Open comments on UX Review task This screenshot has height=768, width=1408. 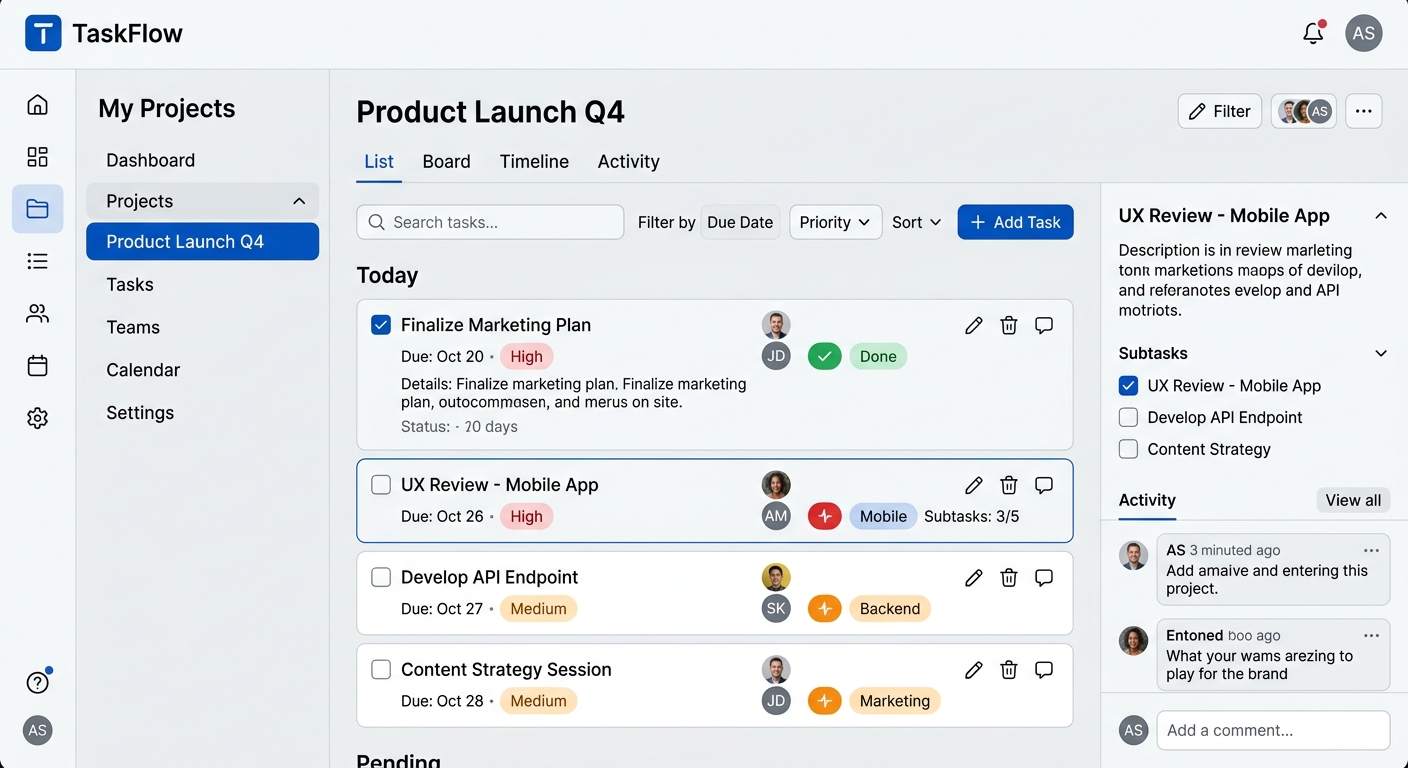tap(1044, 485)
